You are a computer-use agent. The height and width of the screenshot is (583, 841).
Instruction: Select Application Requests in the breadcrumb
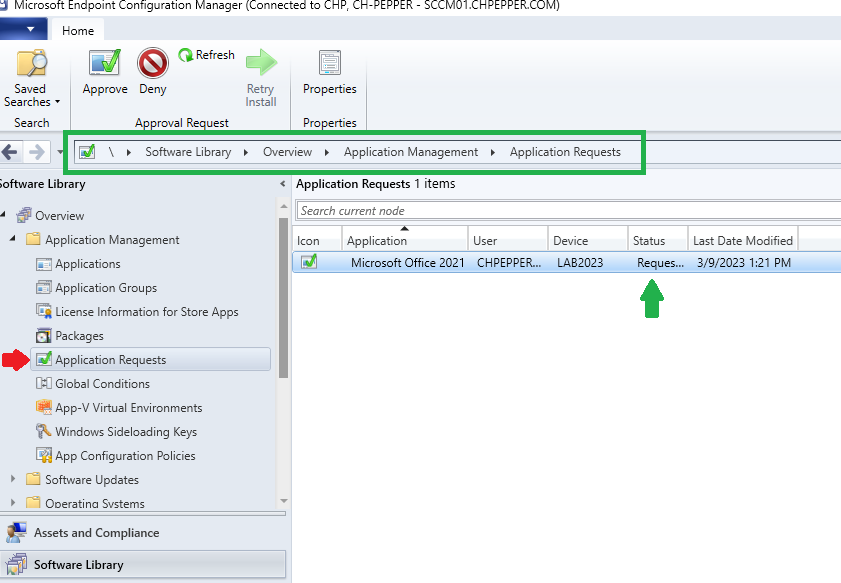tap(565, 152)
